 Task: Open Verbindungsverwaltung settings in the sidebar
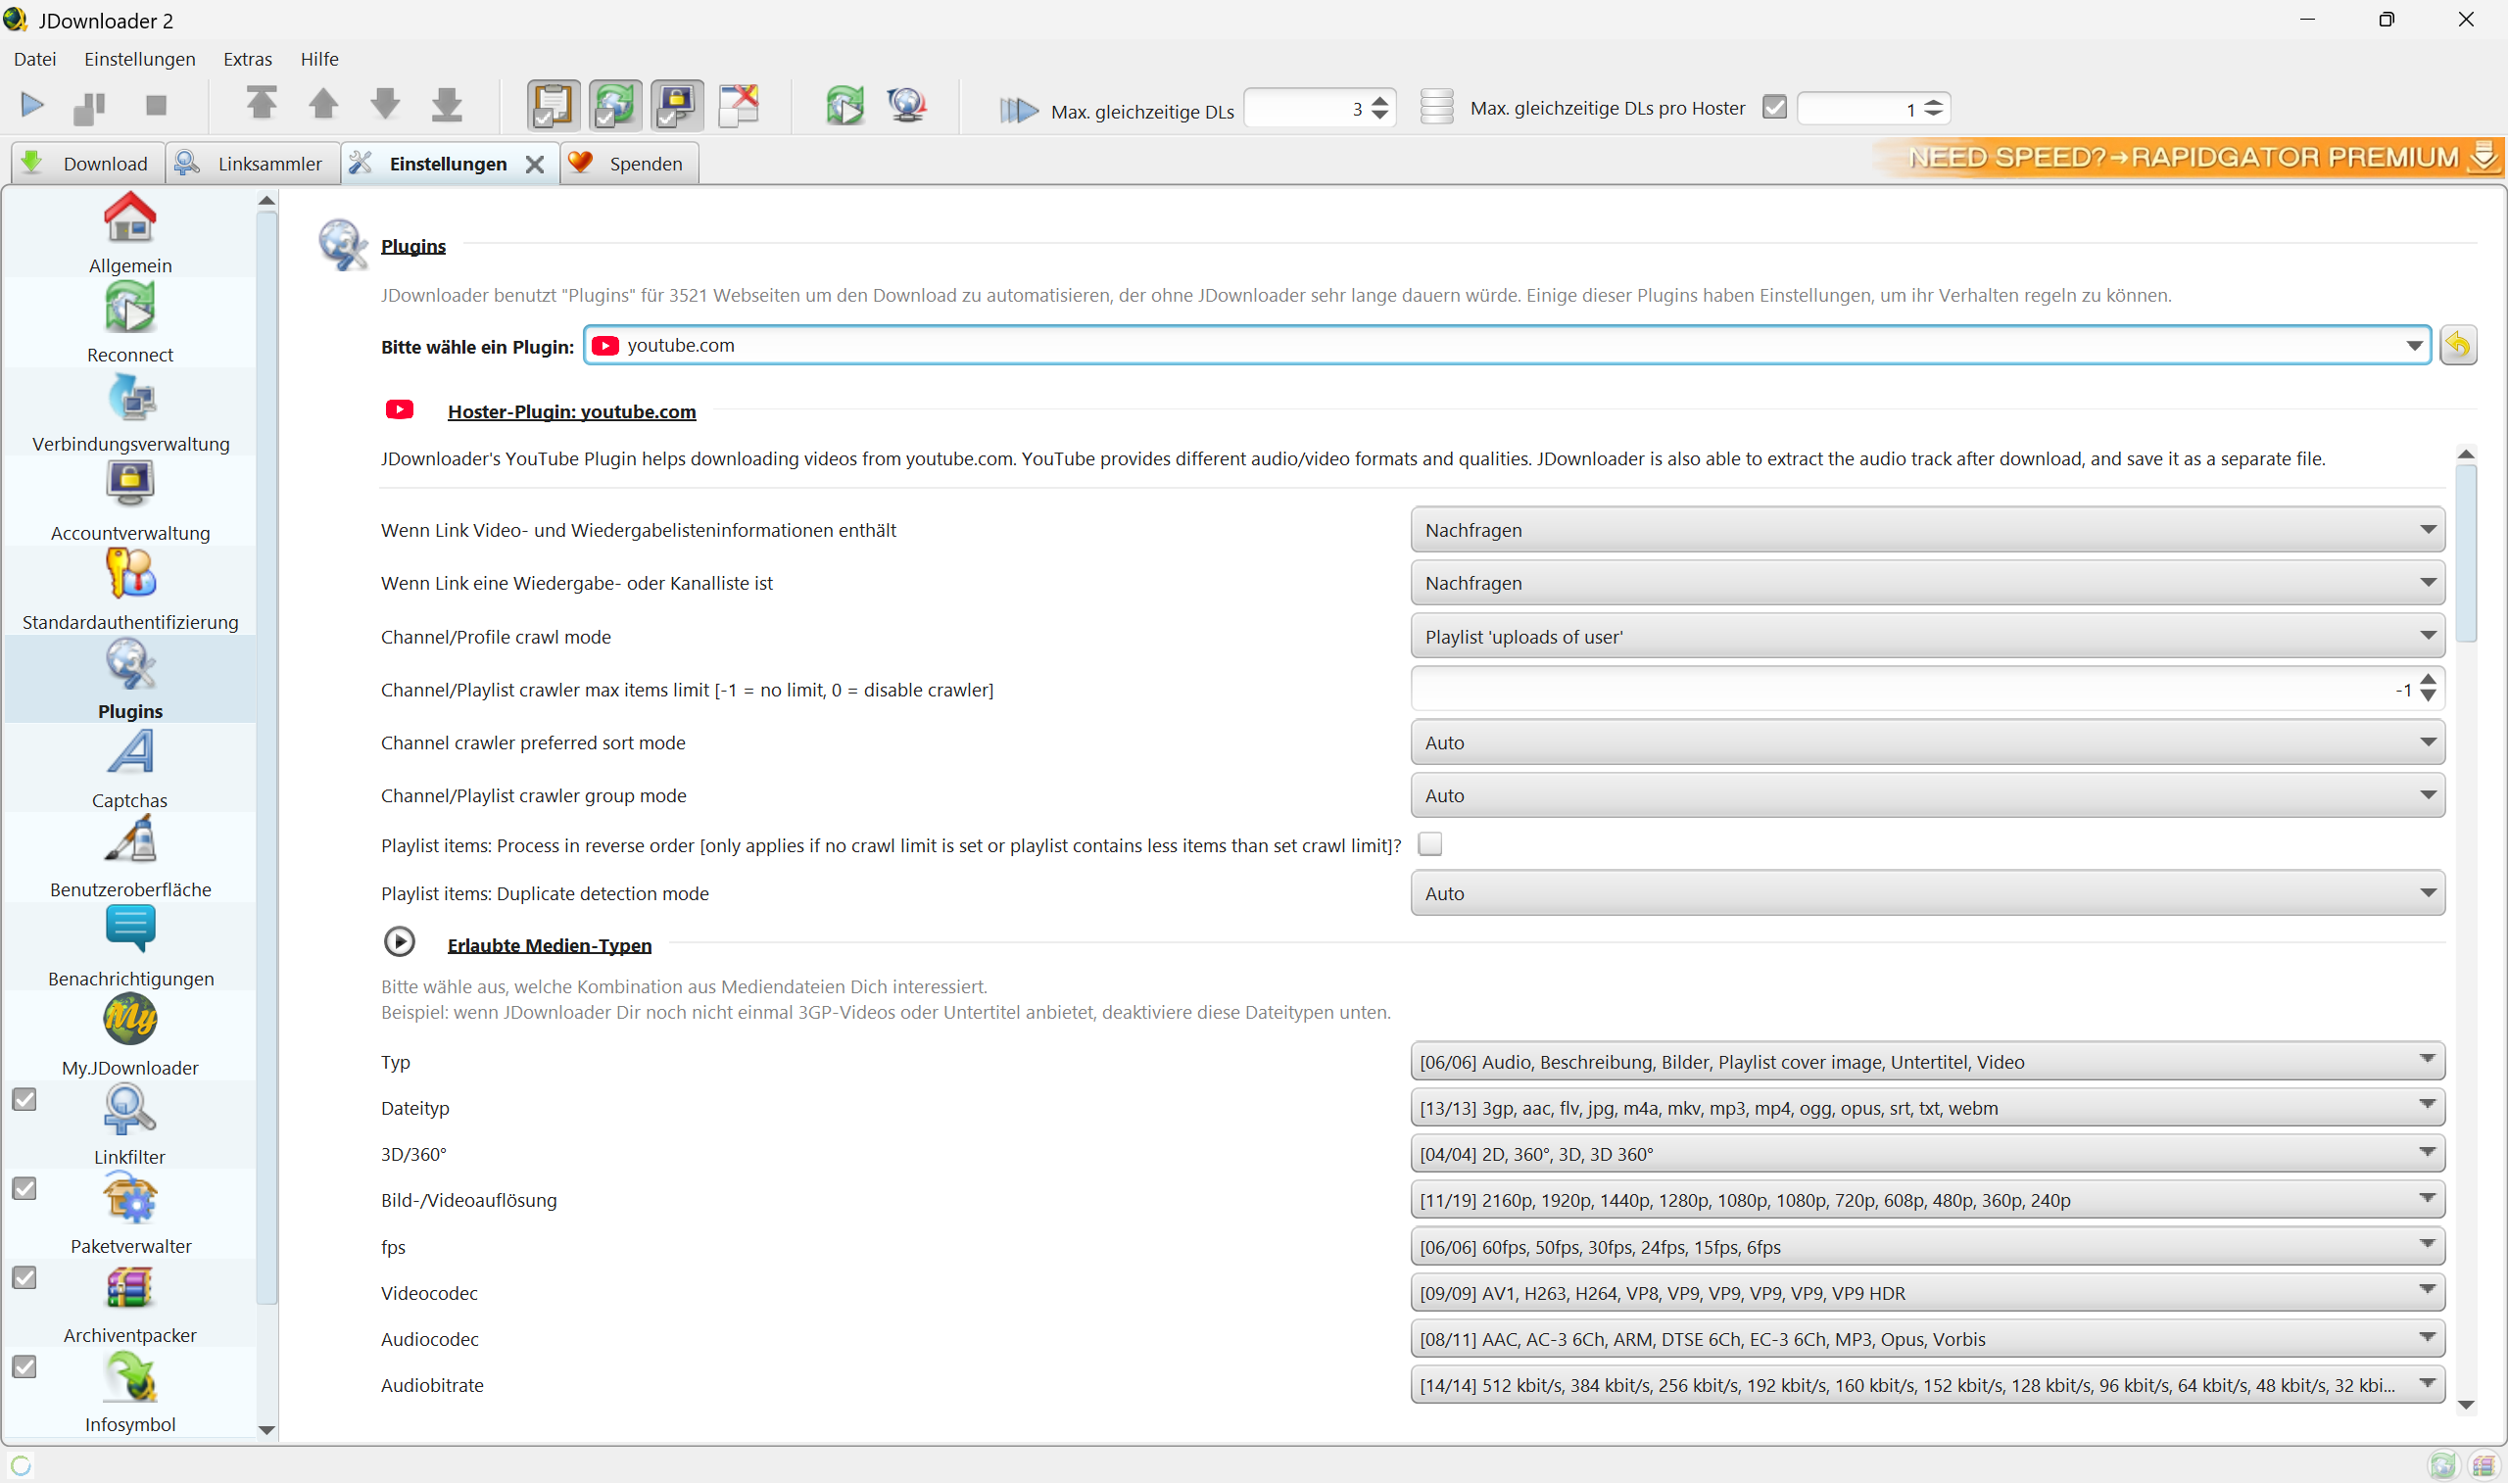[x=130, y=412]
